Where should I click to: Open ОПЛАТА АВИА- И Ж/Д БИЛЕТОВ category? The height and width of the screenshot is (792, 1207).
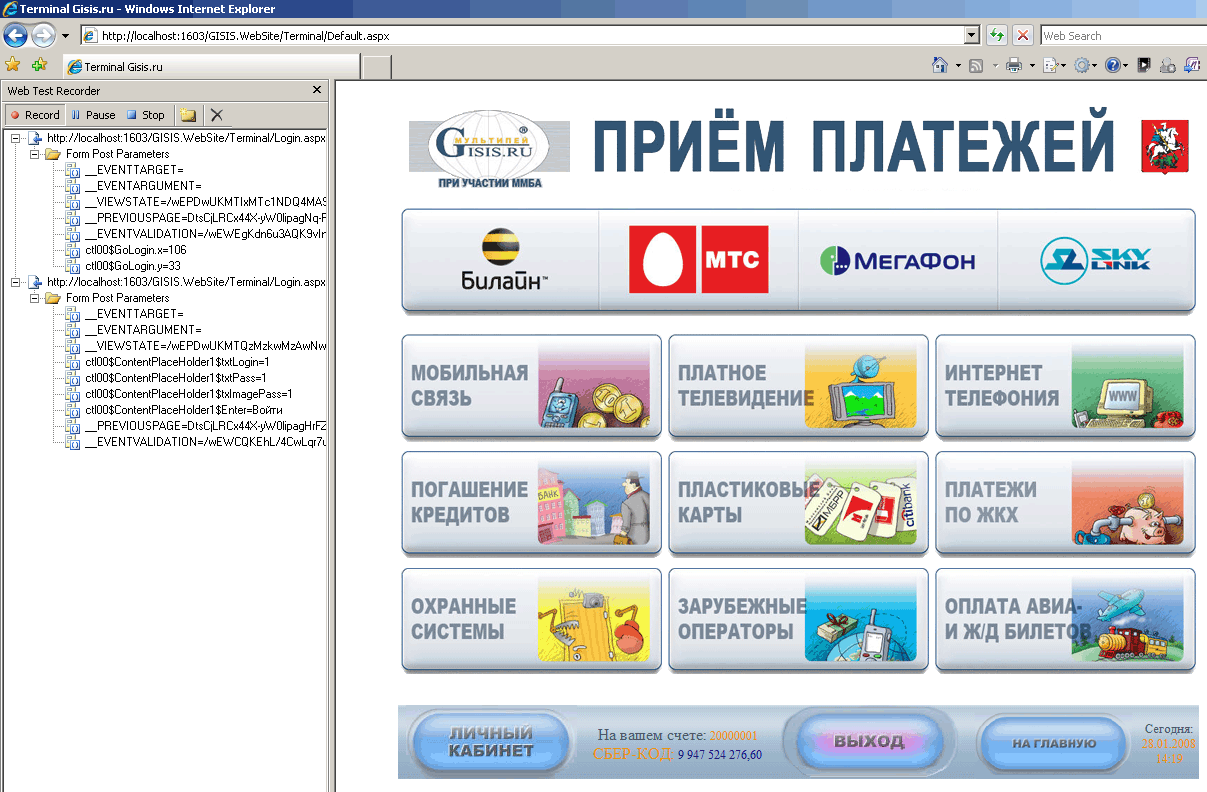(1065, 620)
